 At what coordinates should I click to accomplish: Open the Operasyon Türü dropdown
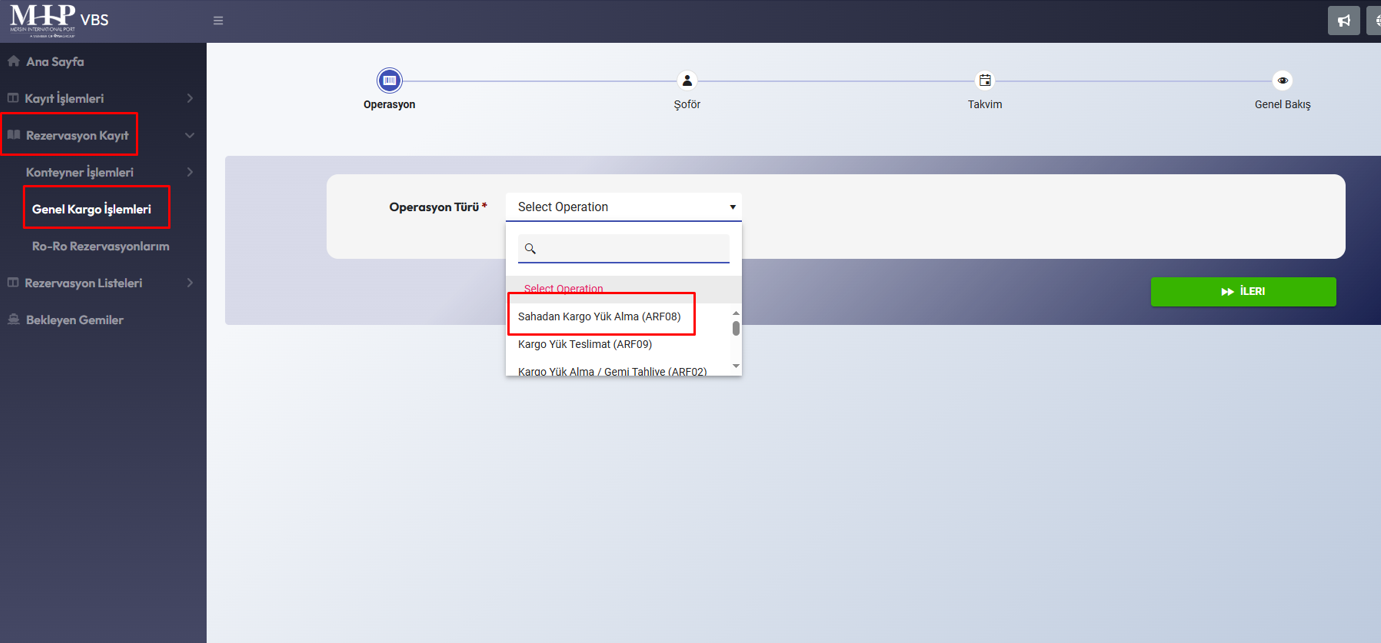pos(623,207)
